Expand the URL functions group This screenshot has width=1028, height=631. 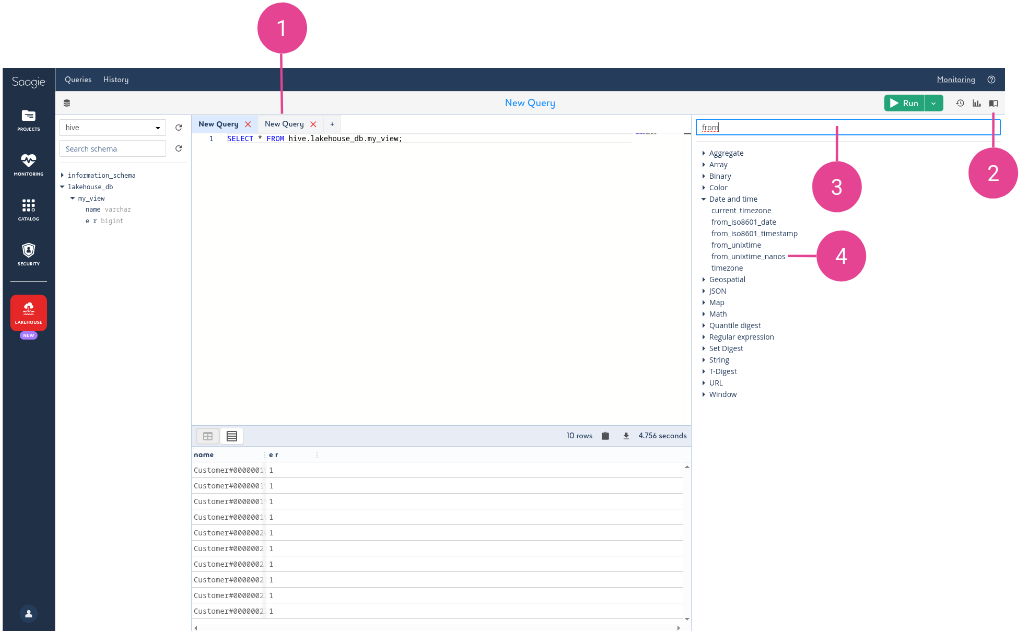[703, 383]
